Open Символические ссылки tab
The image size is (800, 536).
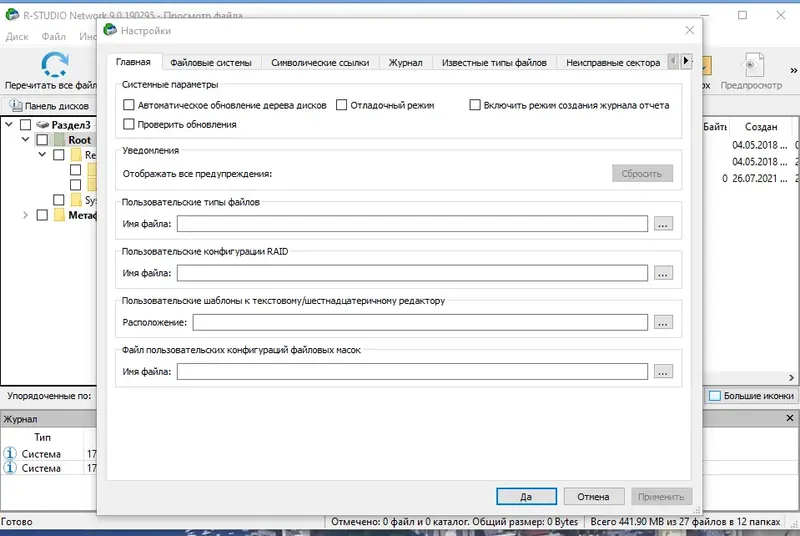tap(320, 63)
